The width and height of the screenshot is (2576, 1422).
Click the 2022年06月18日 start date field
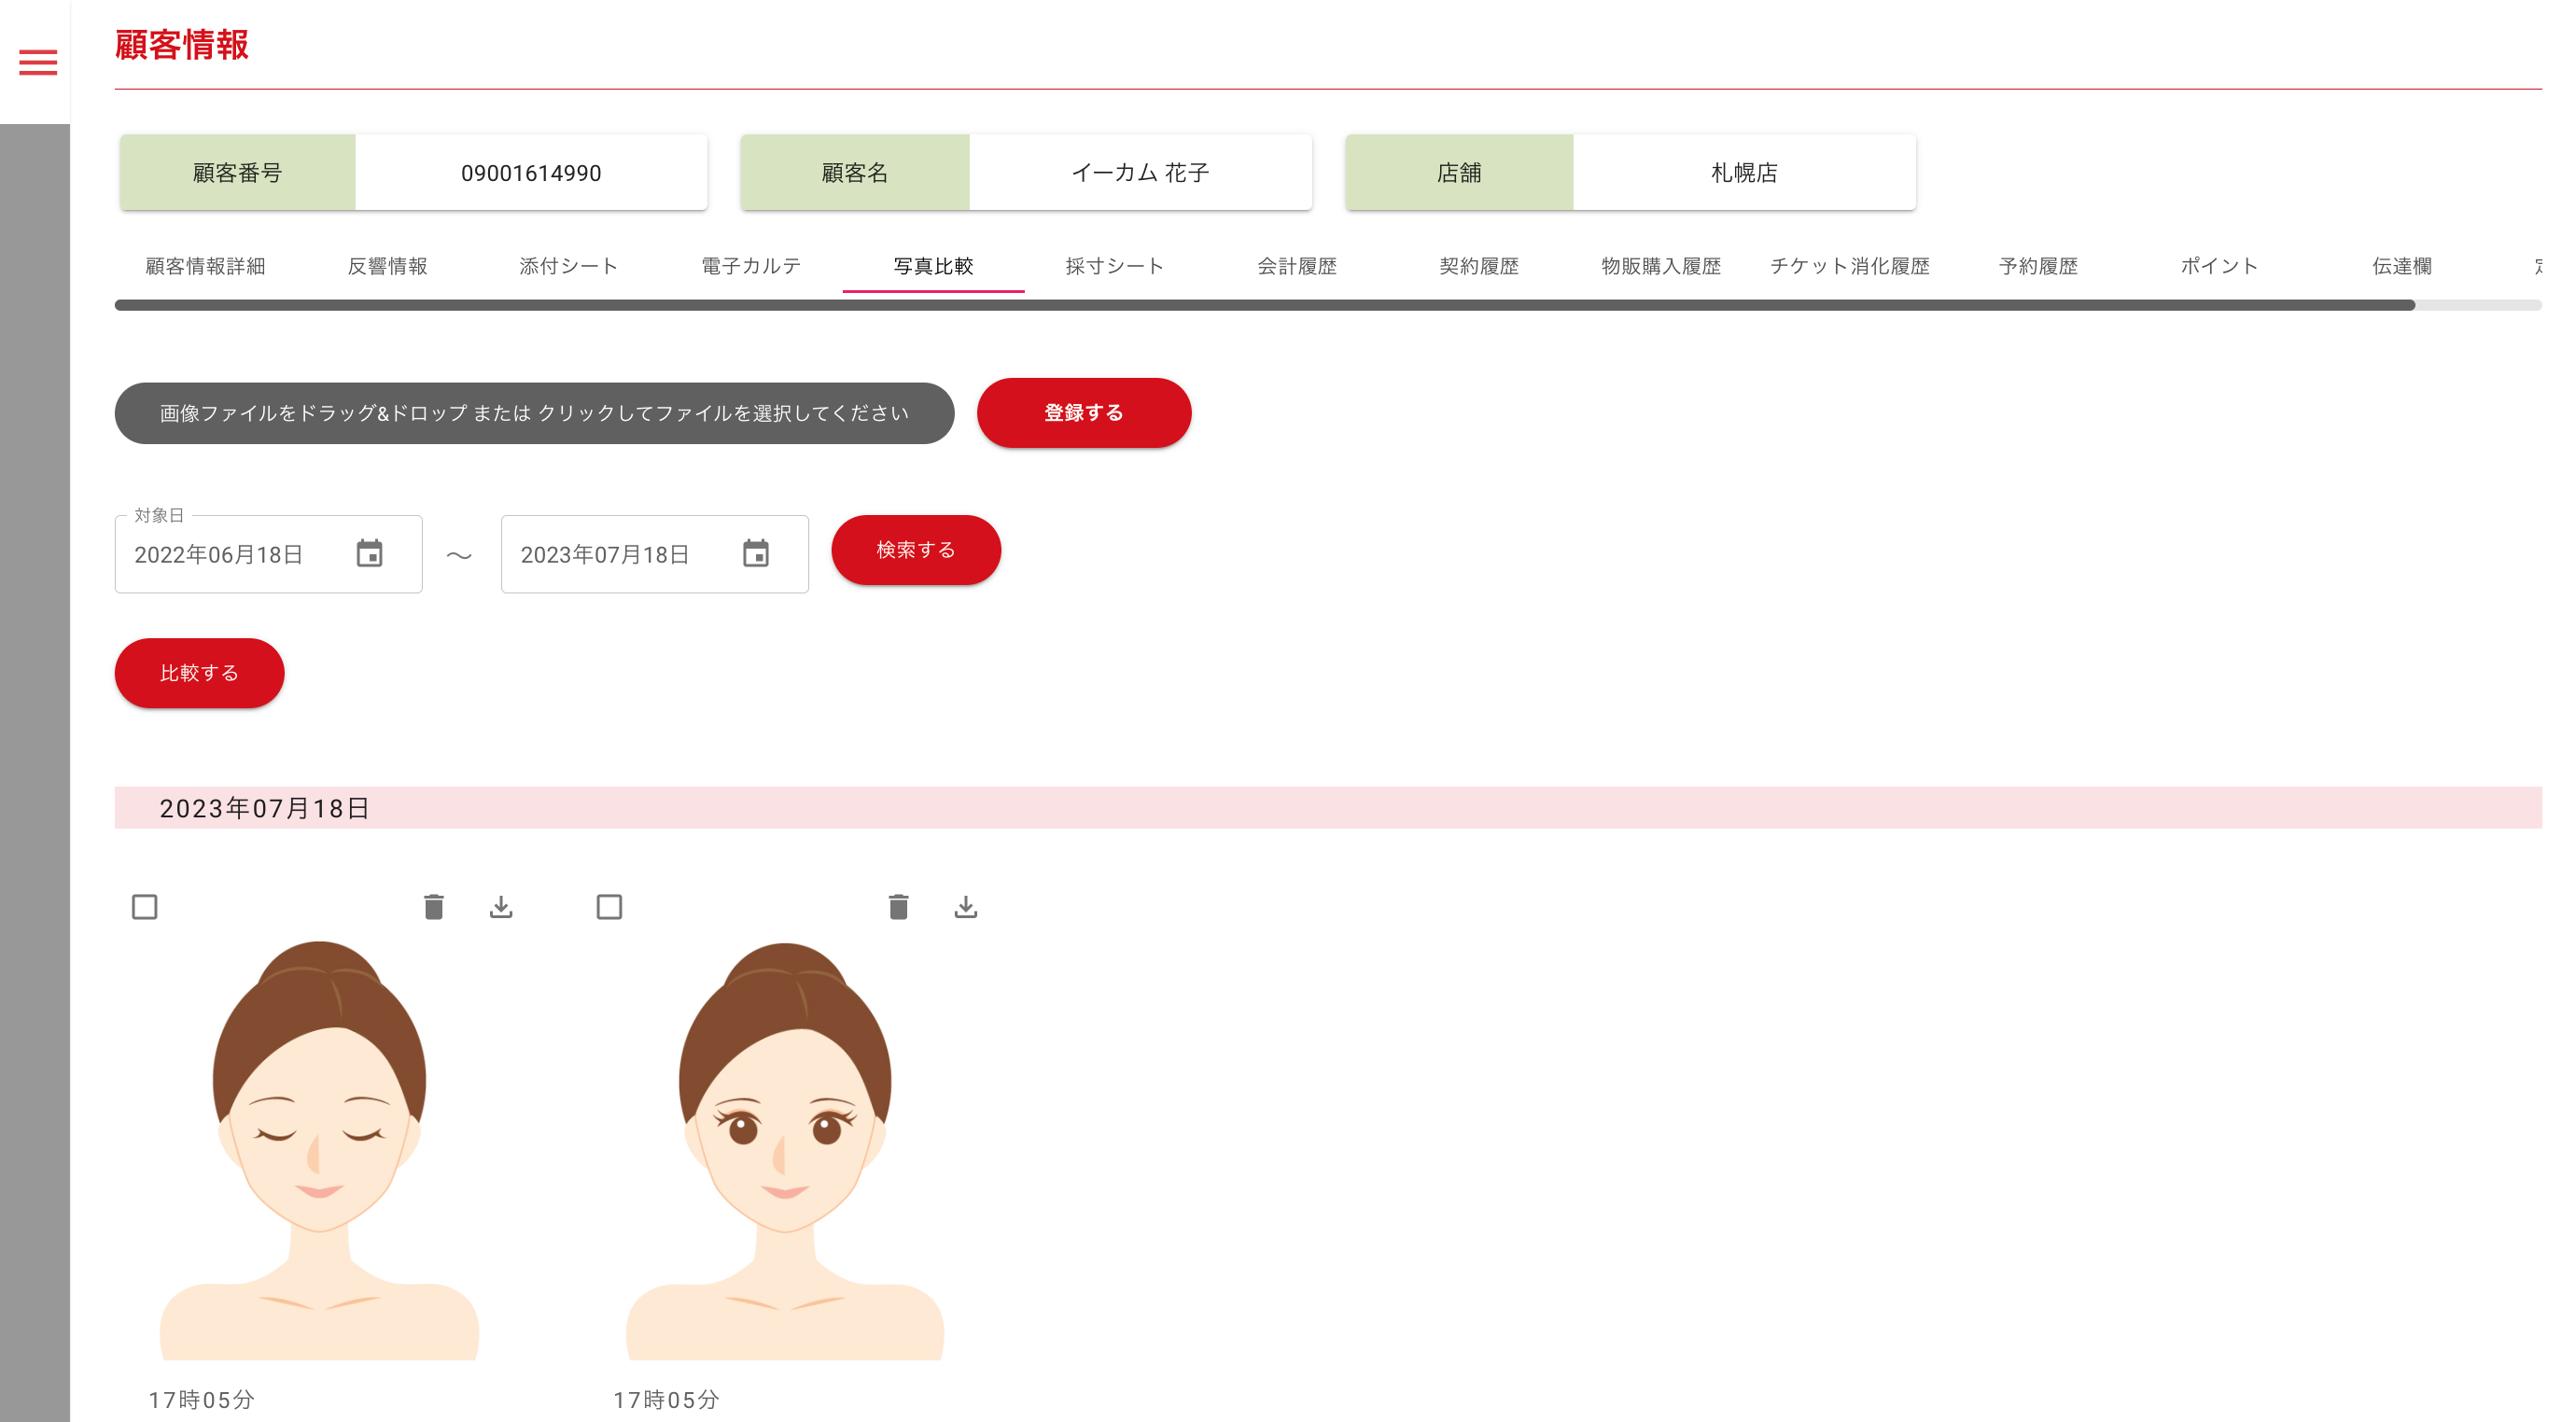click(x=220, y=555)
